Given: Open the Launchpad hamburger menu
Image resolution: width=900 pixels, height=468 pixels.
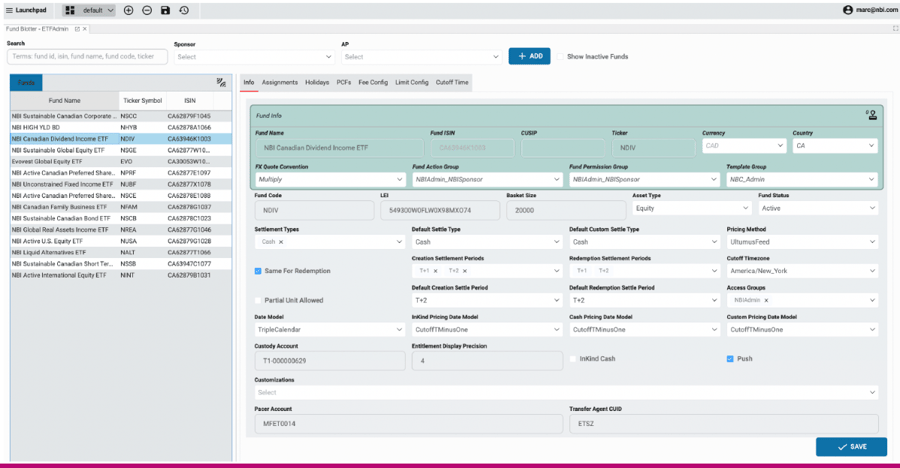Looking at the screenshot, I should pos(9,10).
